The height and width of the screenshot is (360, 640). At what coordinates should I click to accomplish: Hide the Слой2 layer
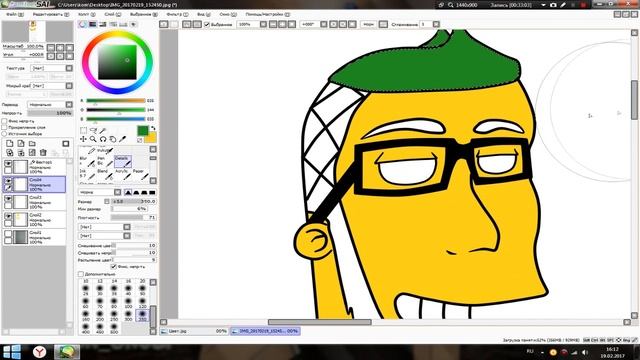8,216
